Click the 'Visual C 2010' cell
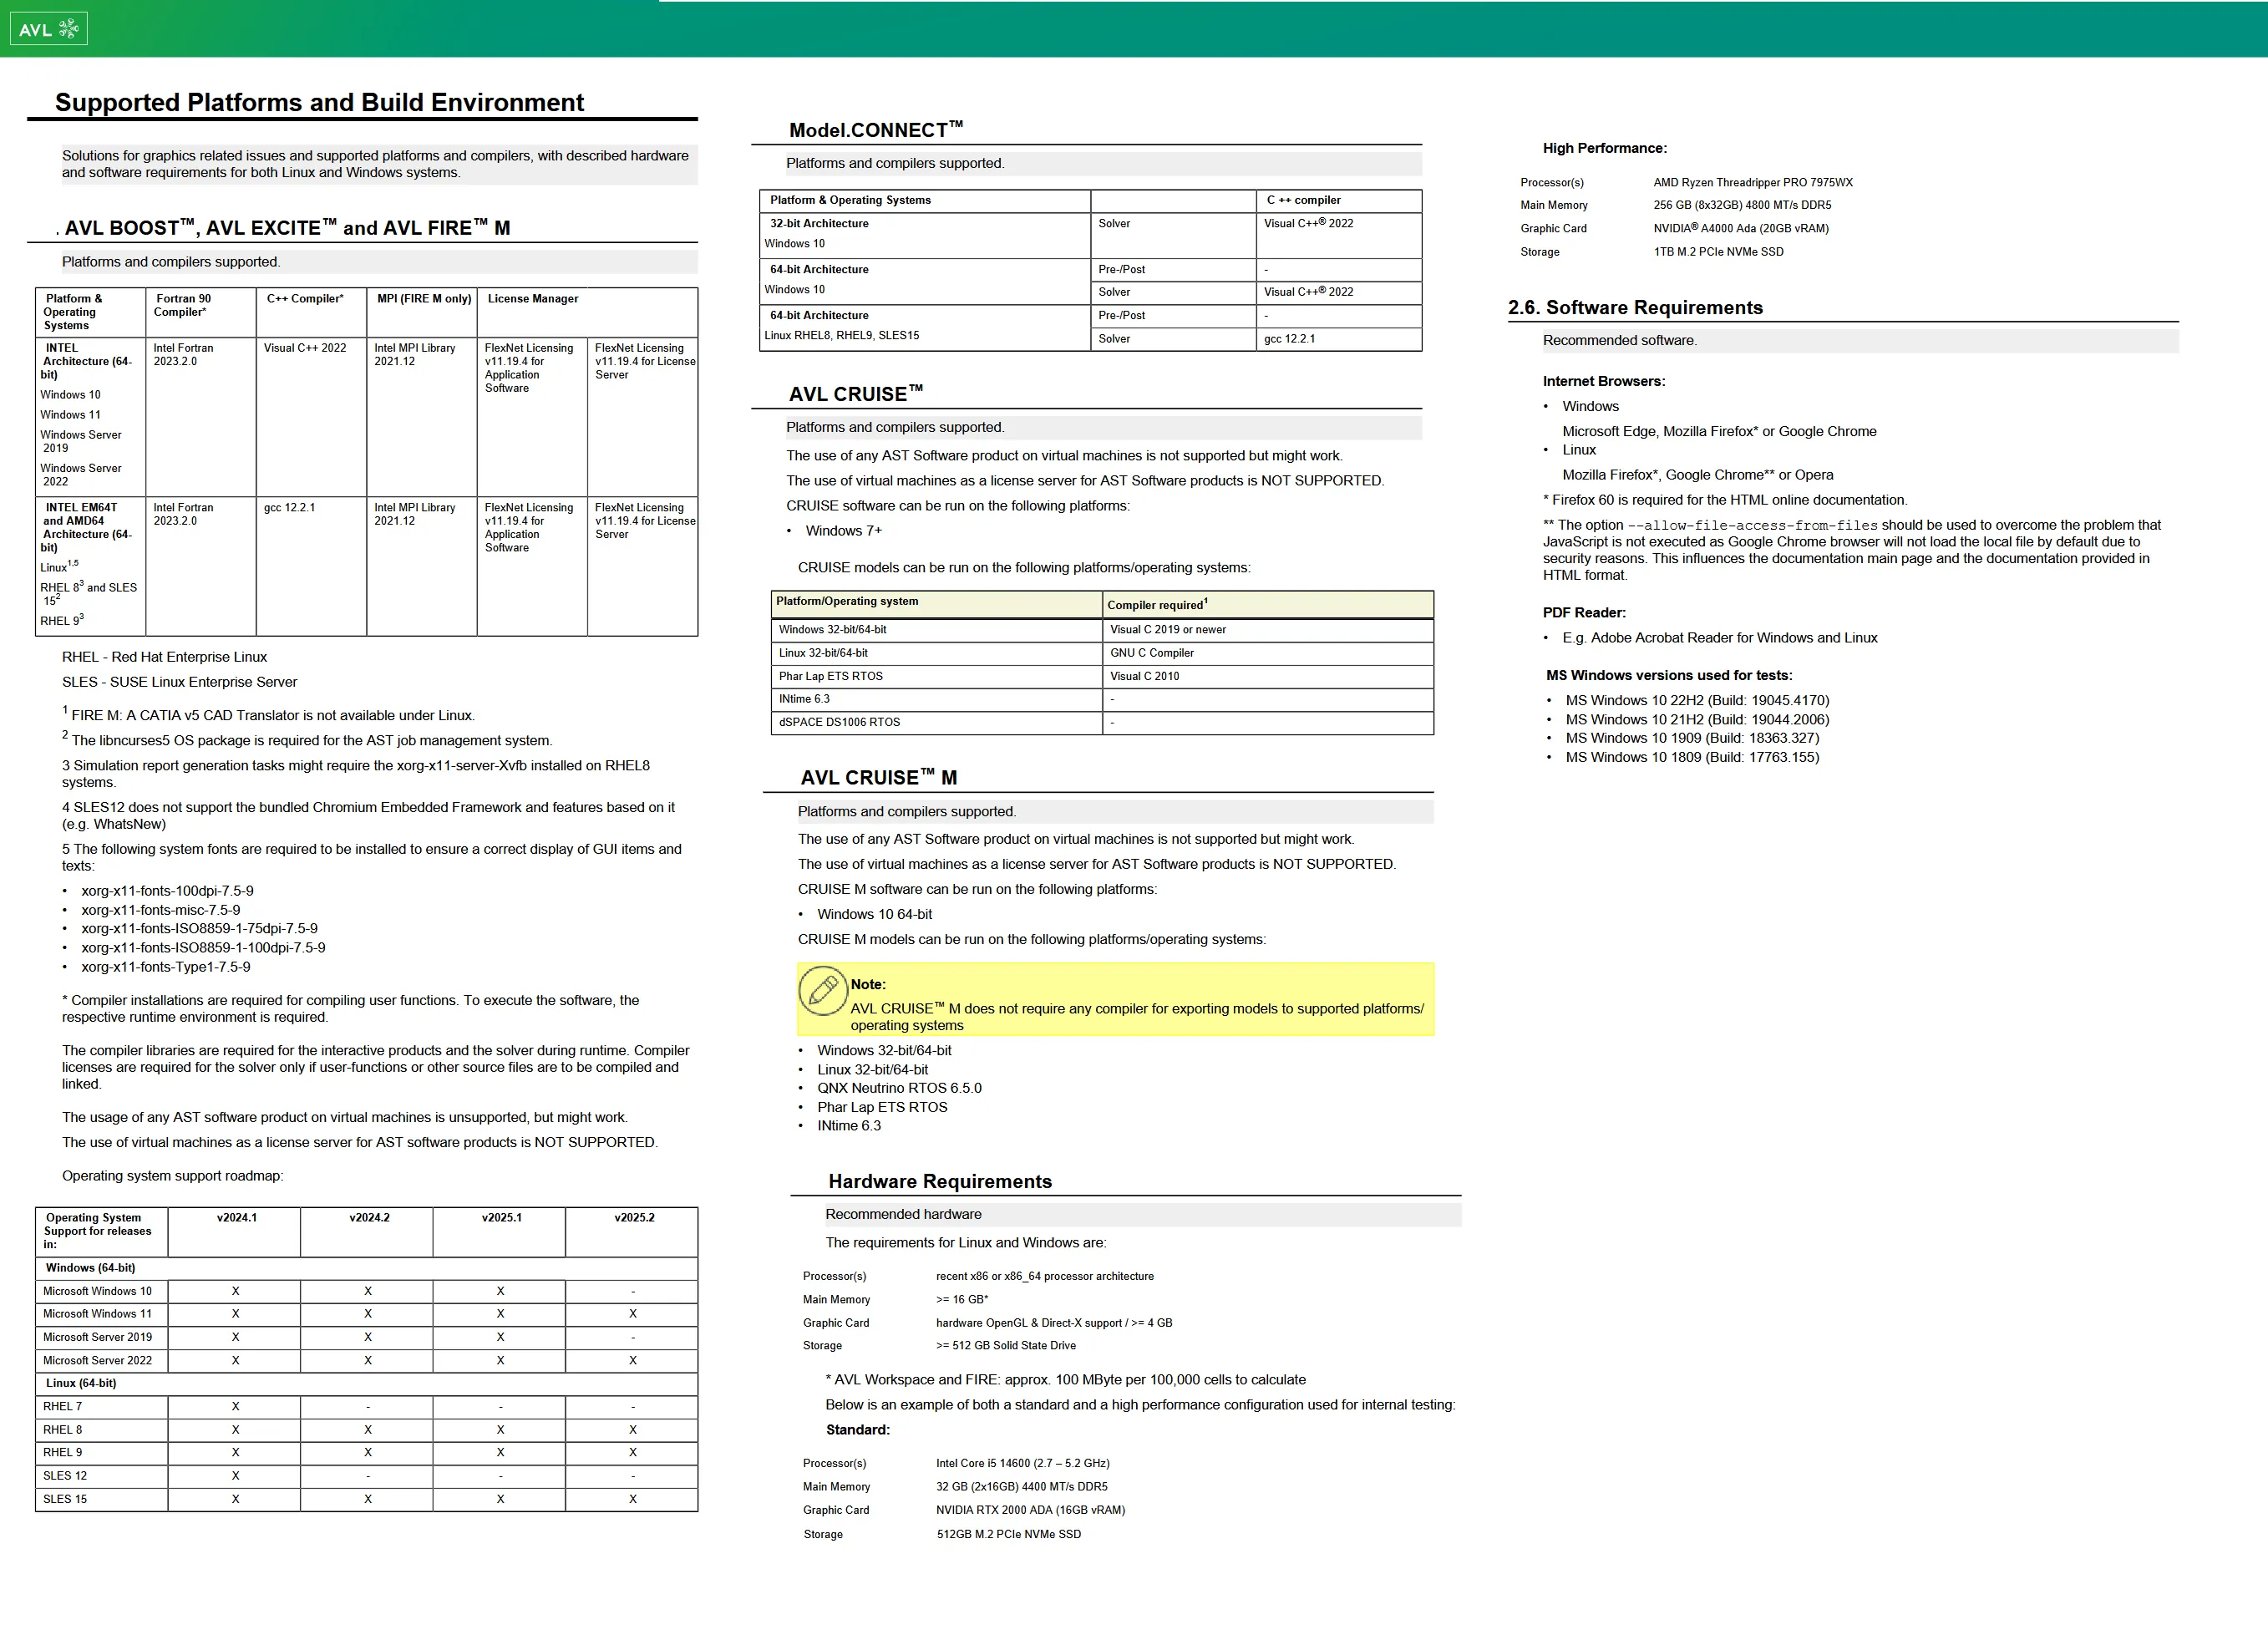Image resolution: width=2268 pixels, height=1630 pixels. (x=1144, y=677)
